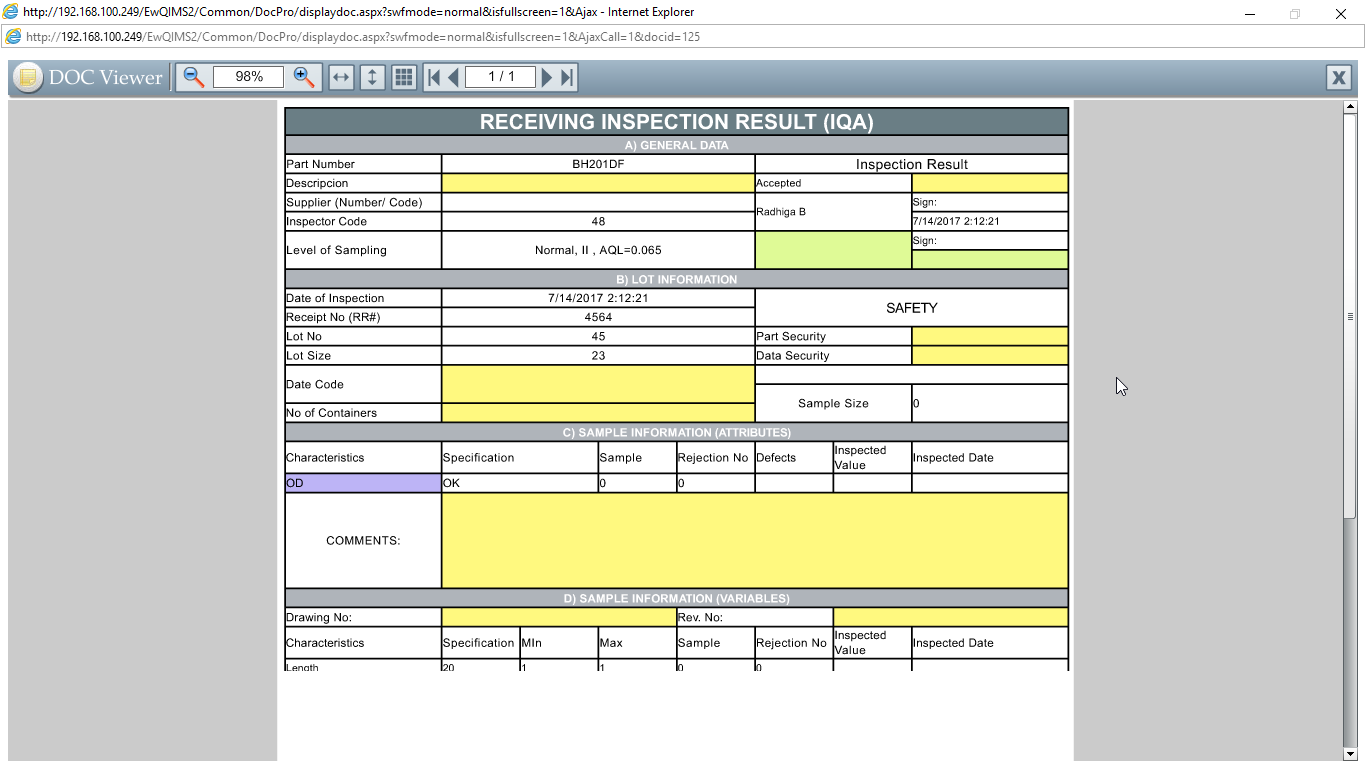
Task: Click the yellow Drawing No field
Action: 559,617
